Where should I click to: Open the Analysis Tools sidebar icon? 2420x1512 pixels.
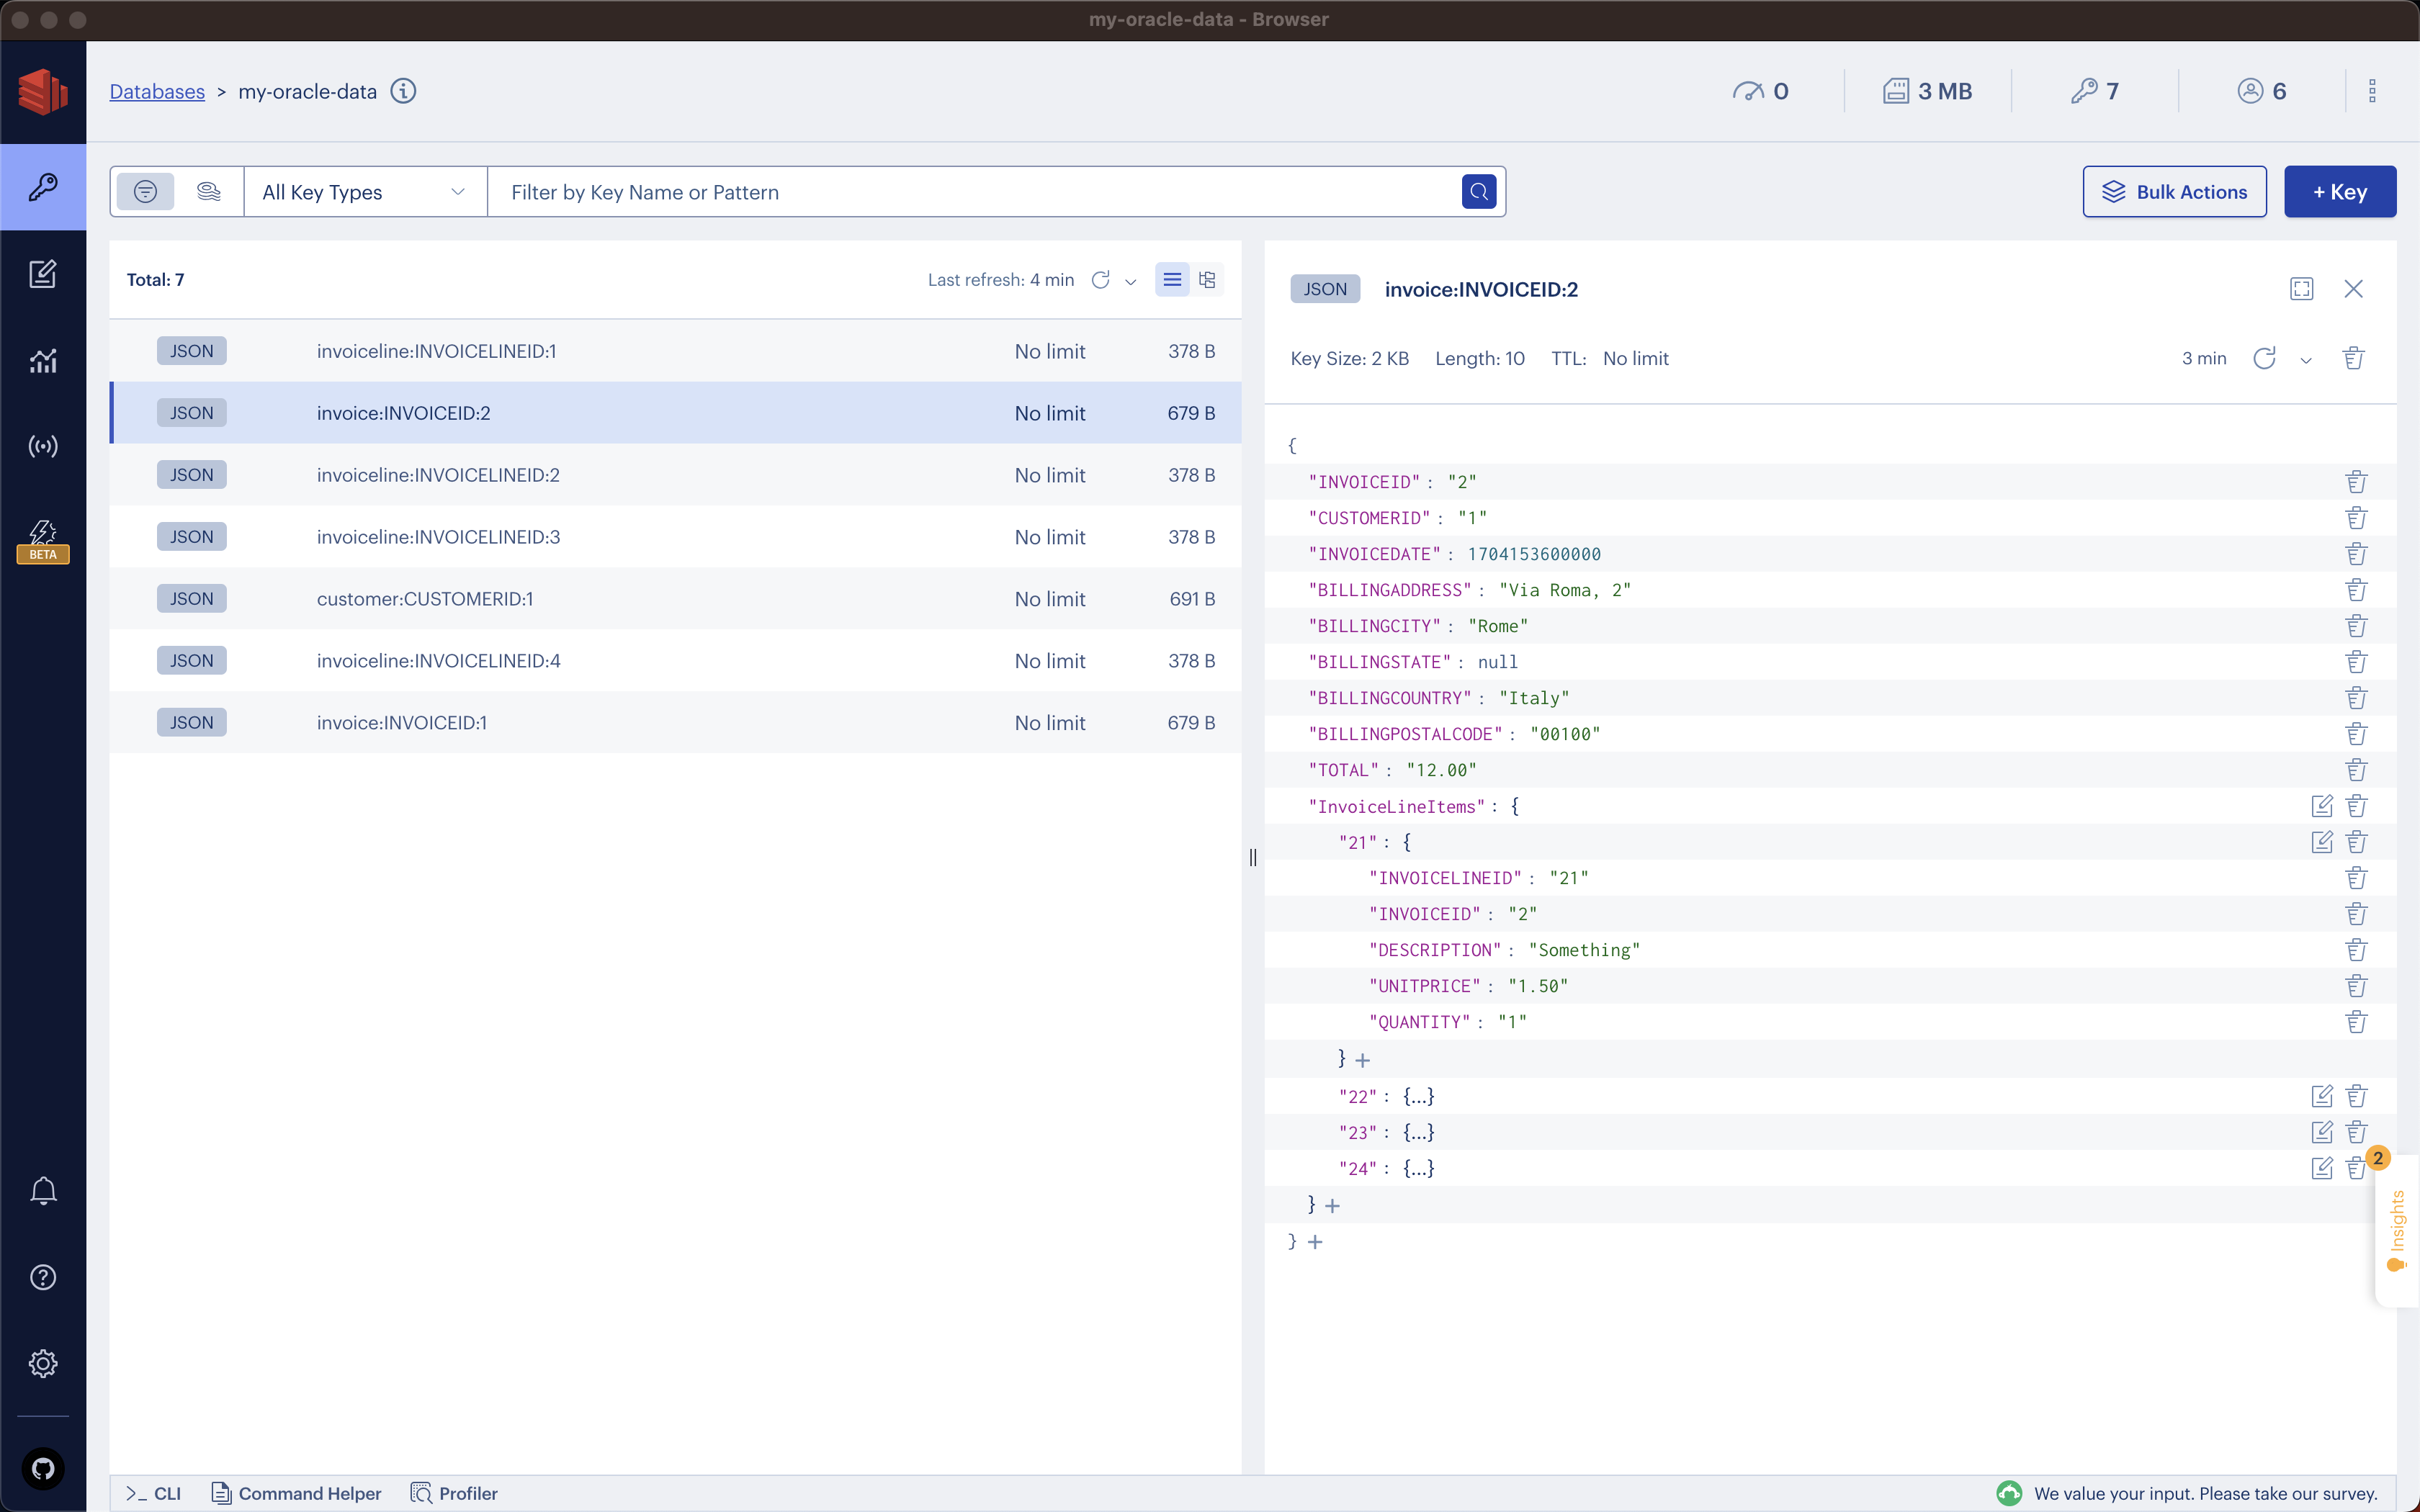click(43, 360)
